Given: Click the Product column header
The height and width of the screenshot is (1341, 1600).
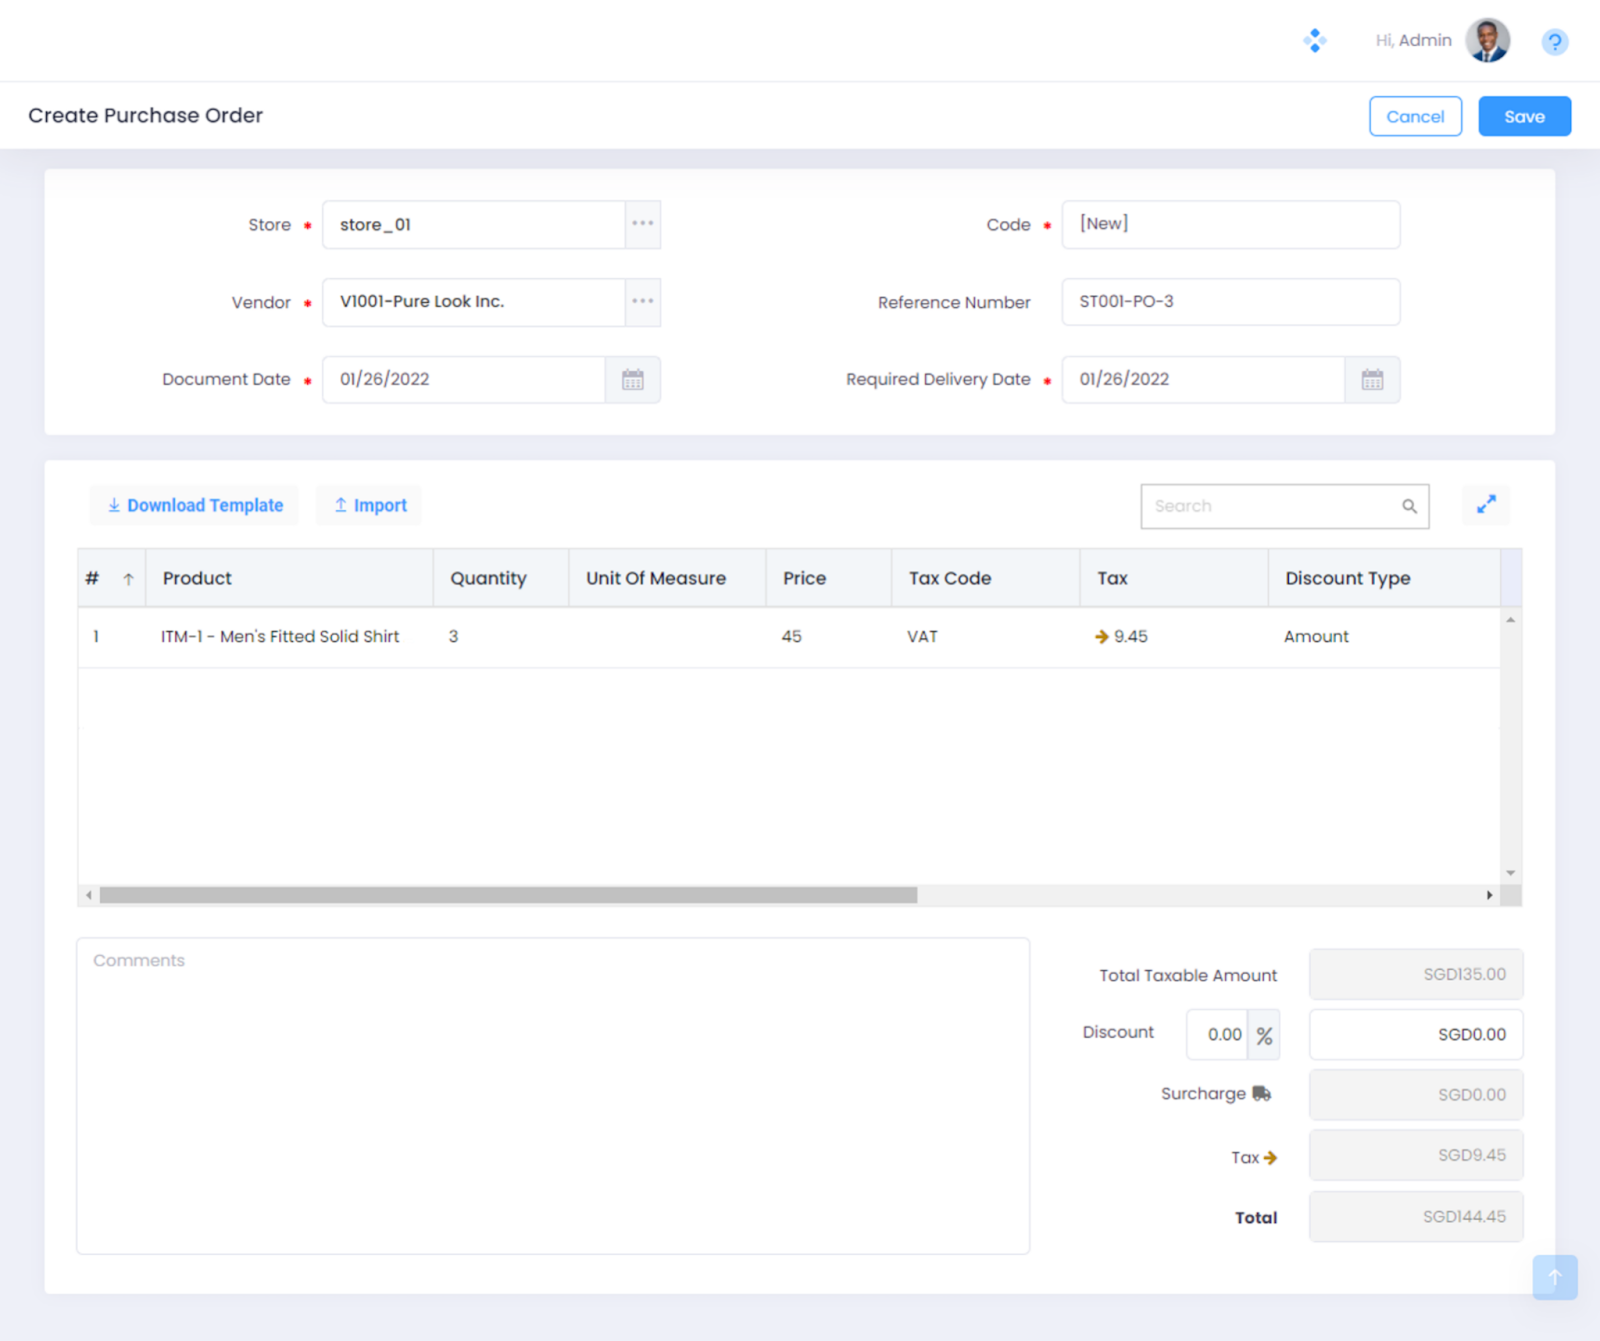Looking at the screenshot, I should [197, 578].
